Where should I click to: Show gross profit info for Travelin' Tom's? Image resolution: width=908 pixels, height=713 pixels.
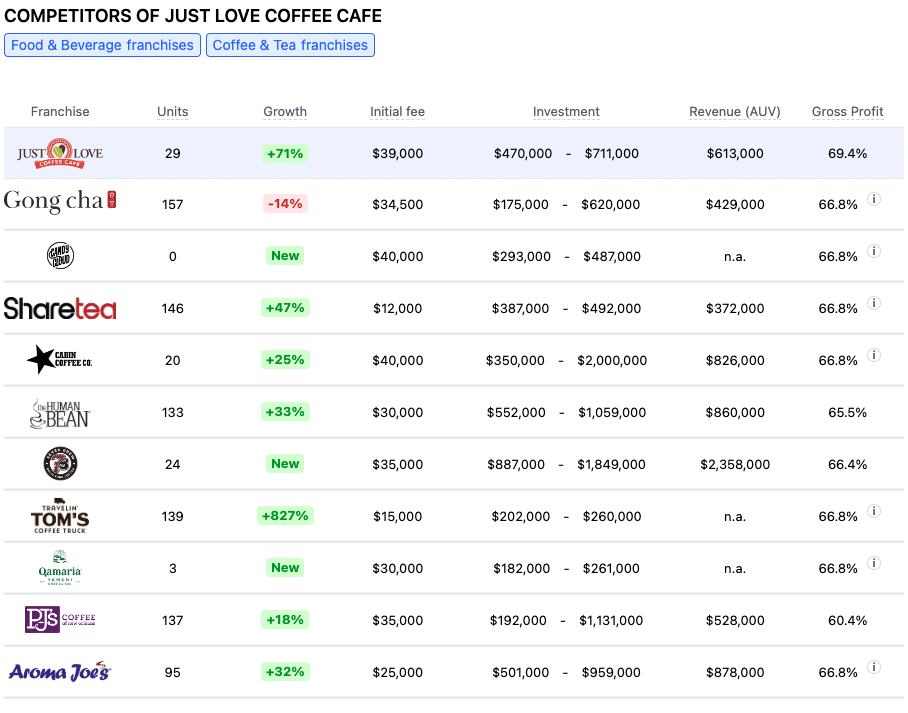(x=874, y=511)
